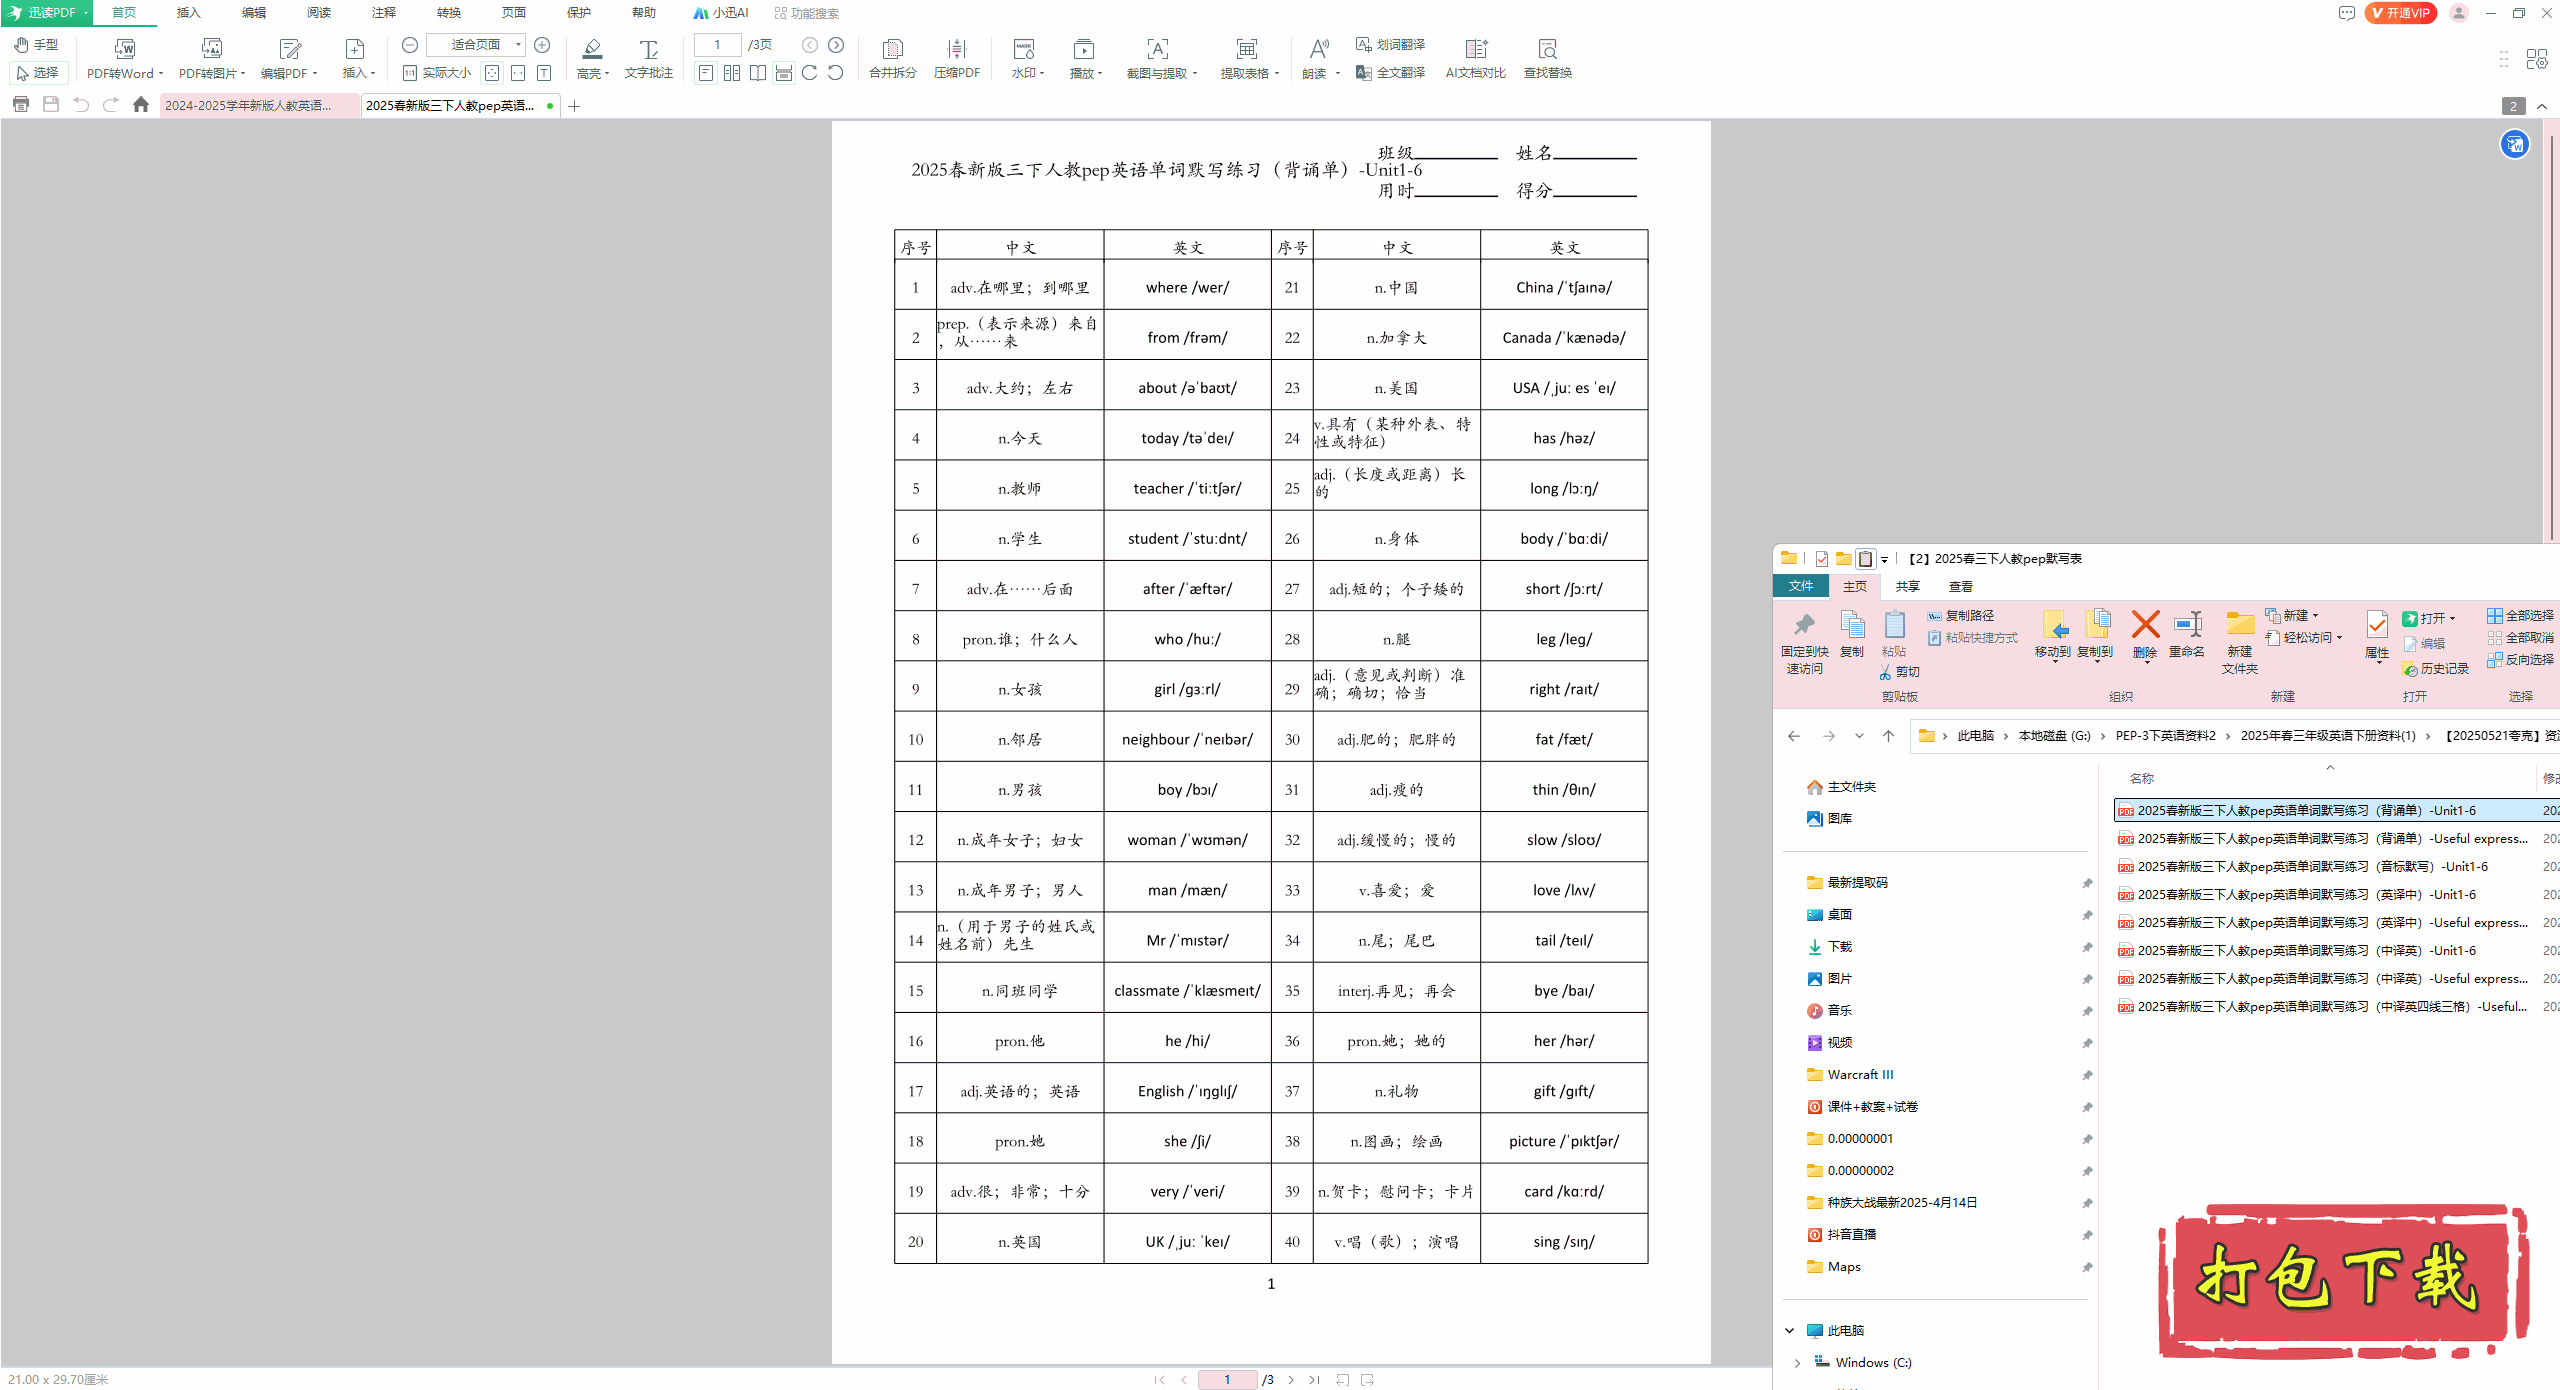Open the Annotate menu
The height and width of the screenshot is (1390, 2560).
pos(383,13)
